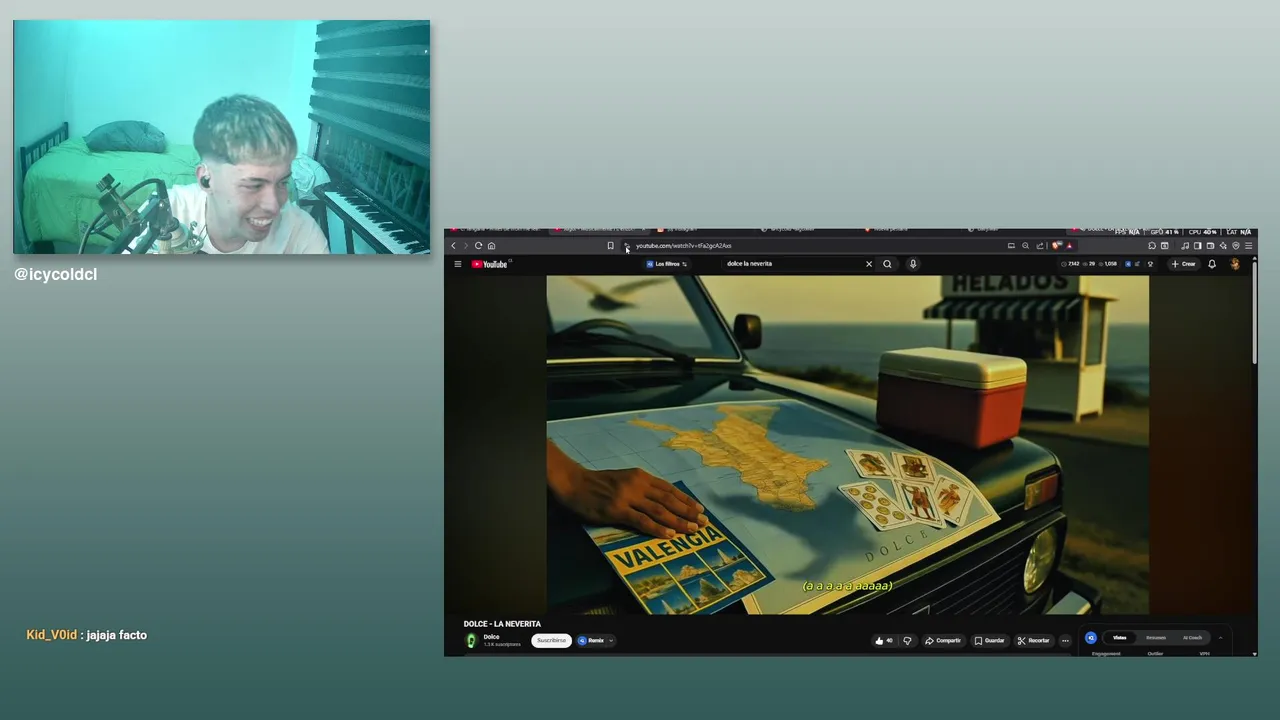Click the Crear button

coord(1183,264)
